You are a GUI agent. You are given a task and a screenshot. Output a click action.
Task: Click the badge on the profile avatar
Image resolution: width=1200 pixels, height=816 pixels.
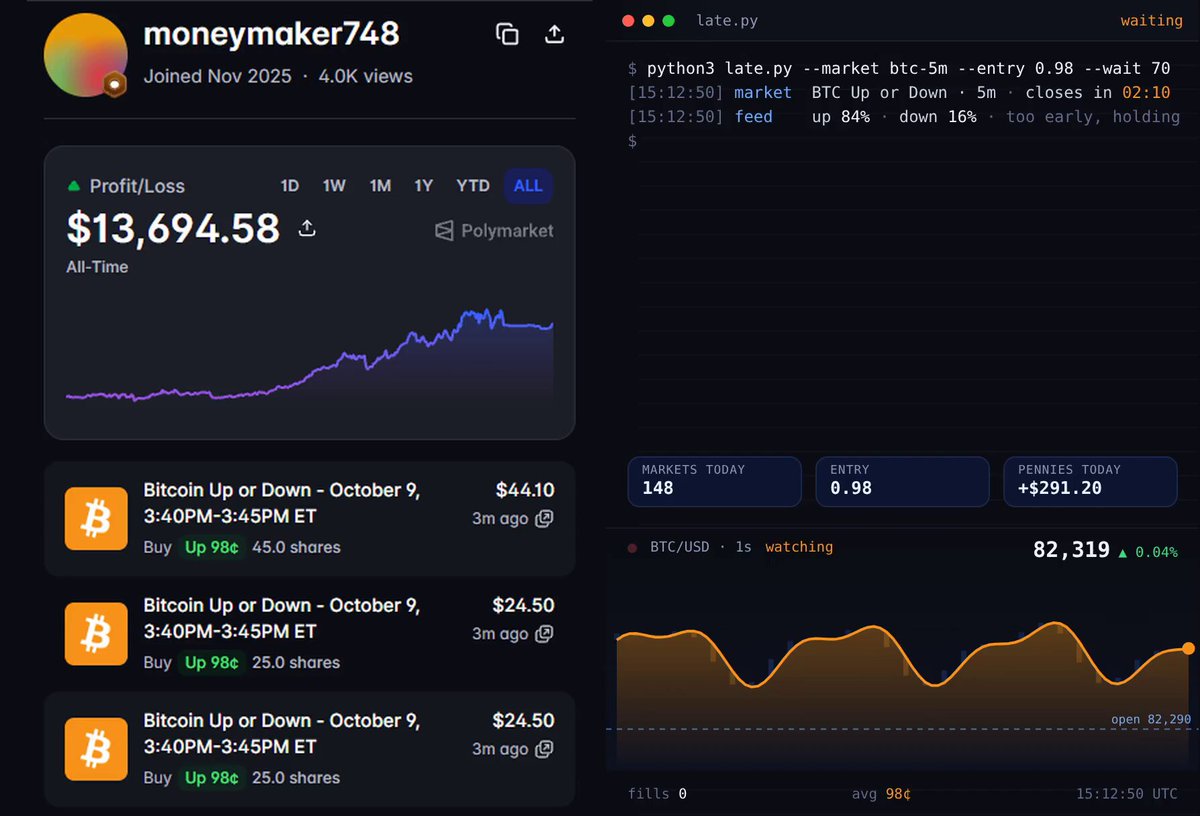click(x=116, y=86)
